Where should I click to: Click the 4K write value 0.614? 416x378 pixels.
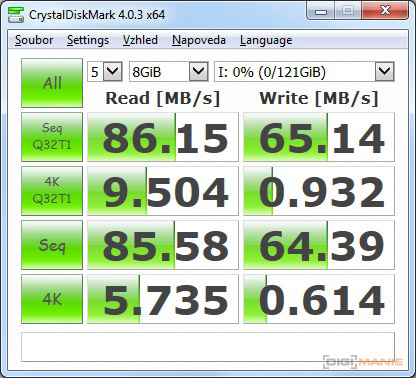(x=319, y=299)
